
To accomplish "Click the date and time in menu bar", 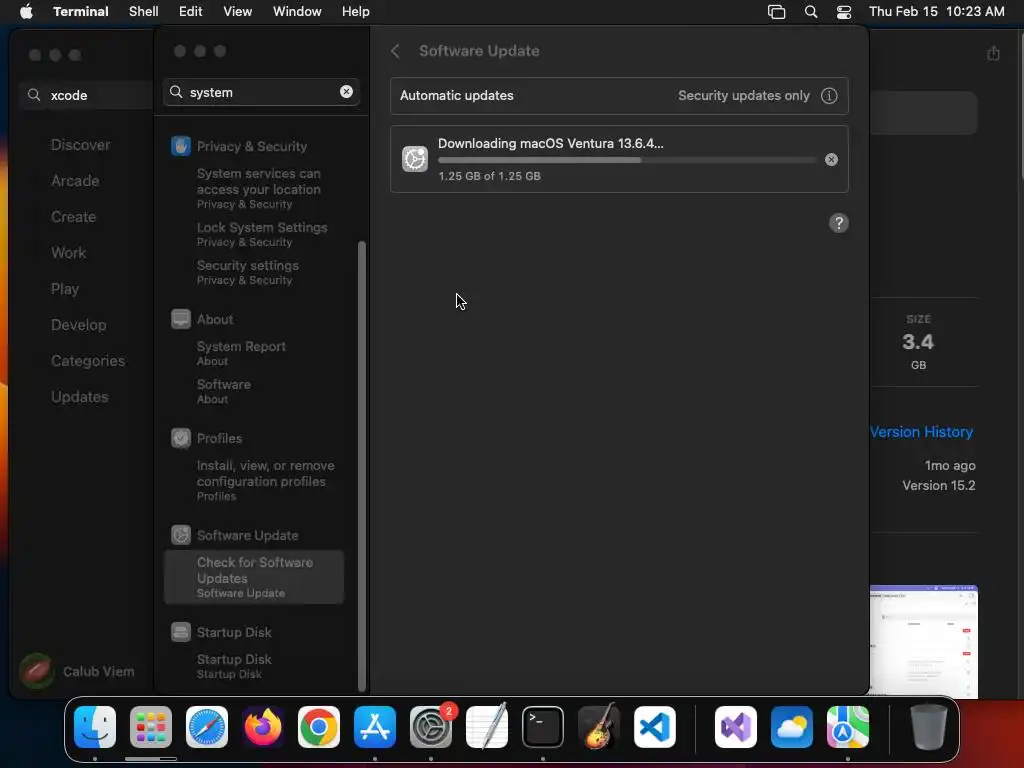I will click(936, 11).
